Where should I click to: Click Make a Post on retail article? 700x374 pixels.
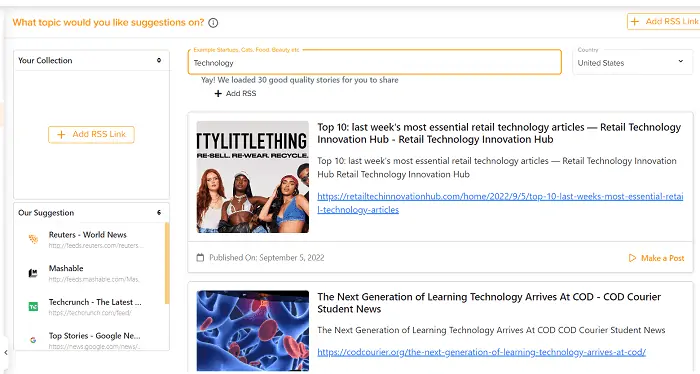[656, 258]
